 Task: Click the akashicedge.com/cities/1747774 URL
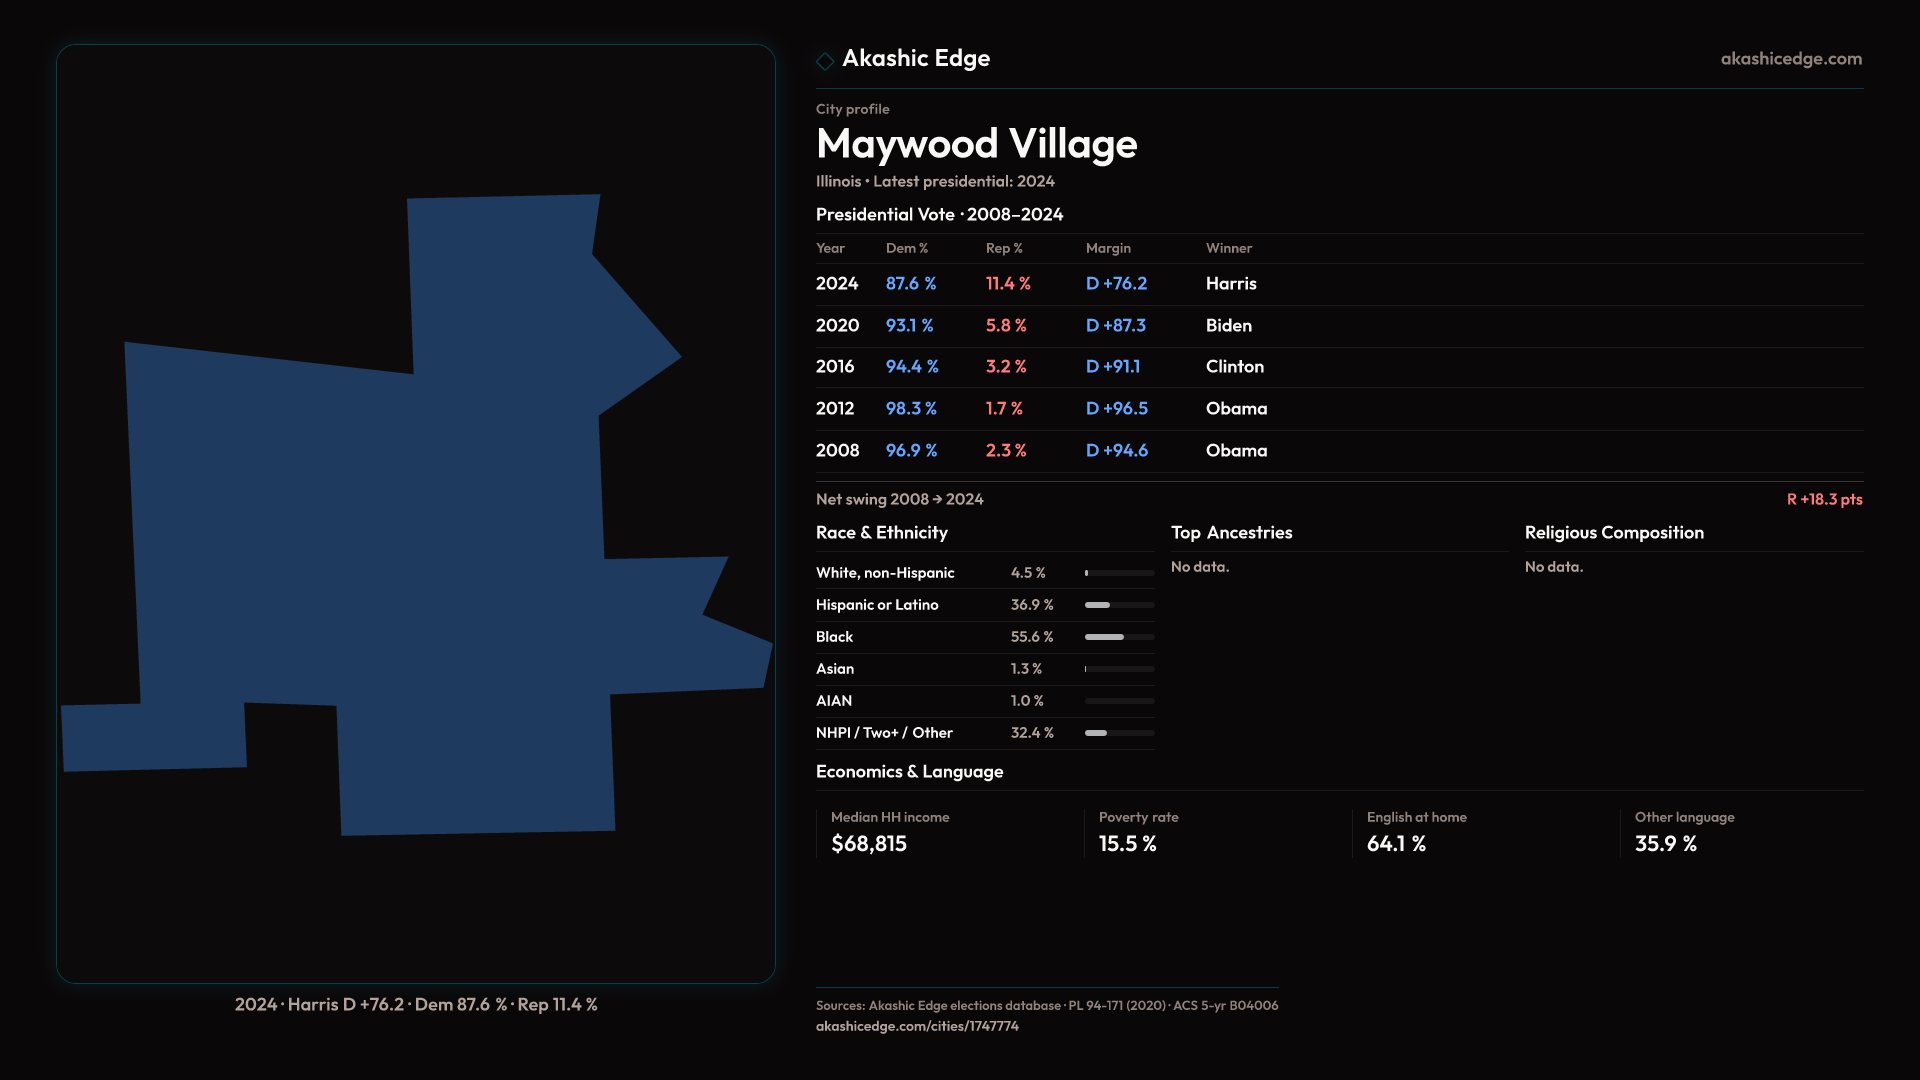[916, 1026]
